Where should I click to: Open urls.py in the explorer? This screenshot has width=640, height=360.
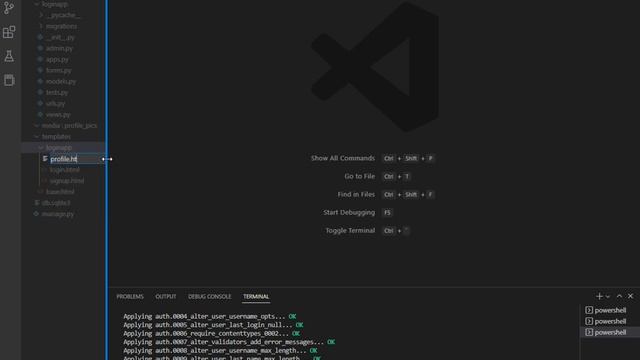56,104
